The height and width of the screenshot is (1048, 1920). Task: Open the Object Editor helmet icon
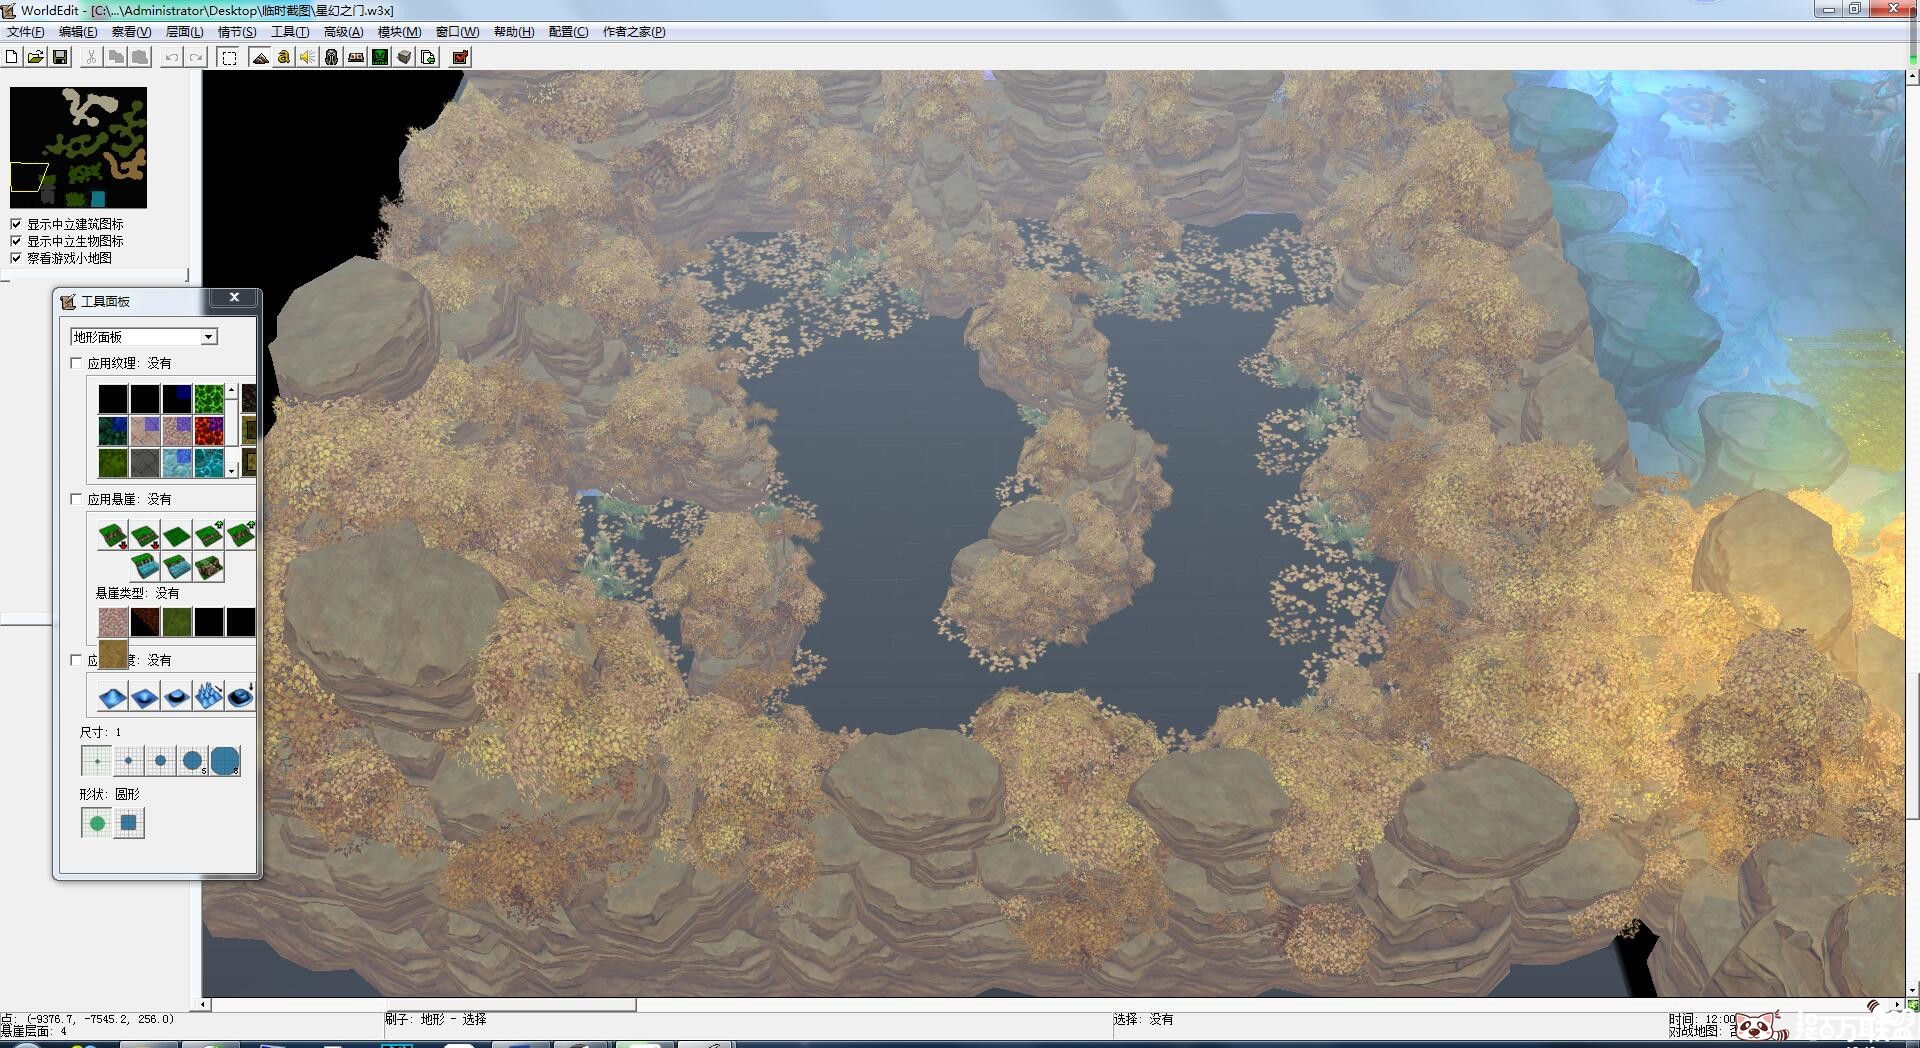click(x=332, y=57)
